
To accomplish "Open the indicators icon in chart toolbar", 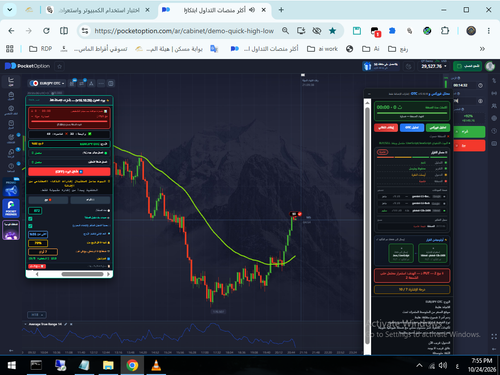I will click(82, 83).
